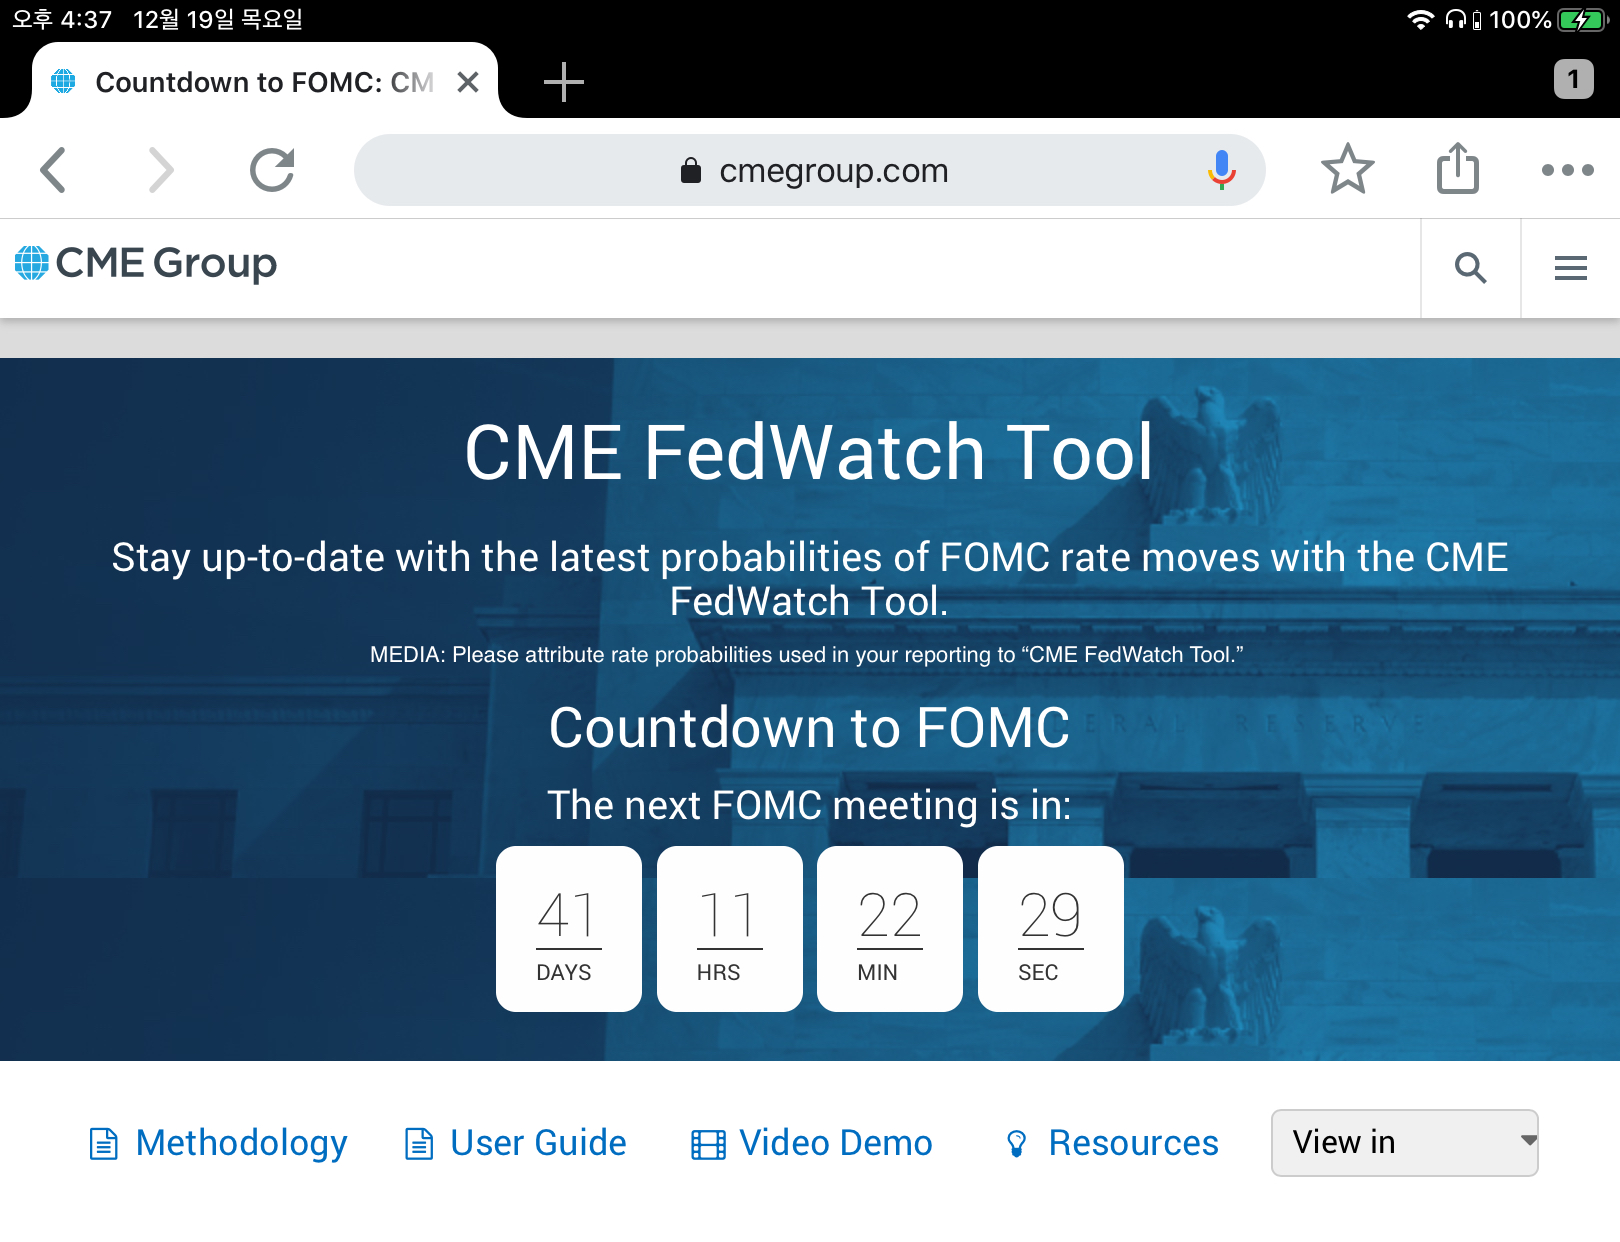
Task: Tap the Wi-Fi status icon
Action: pyautogui.click(x=1420, y=20)
